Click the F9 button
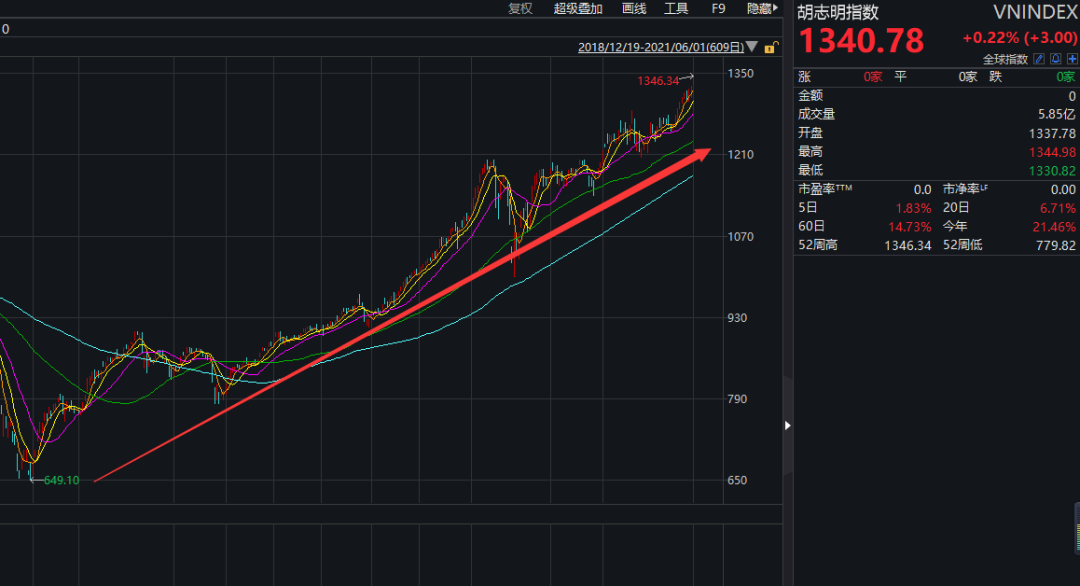This screenshot has width=1080, height=586. [718, 8]
